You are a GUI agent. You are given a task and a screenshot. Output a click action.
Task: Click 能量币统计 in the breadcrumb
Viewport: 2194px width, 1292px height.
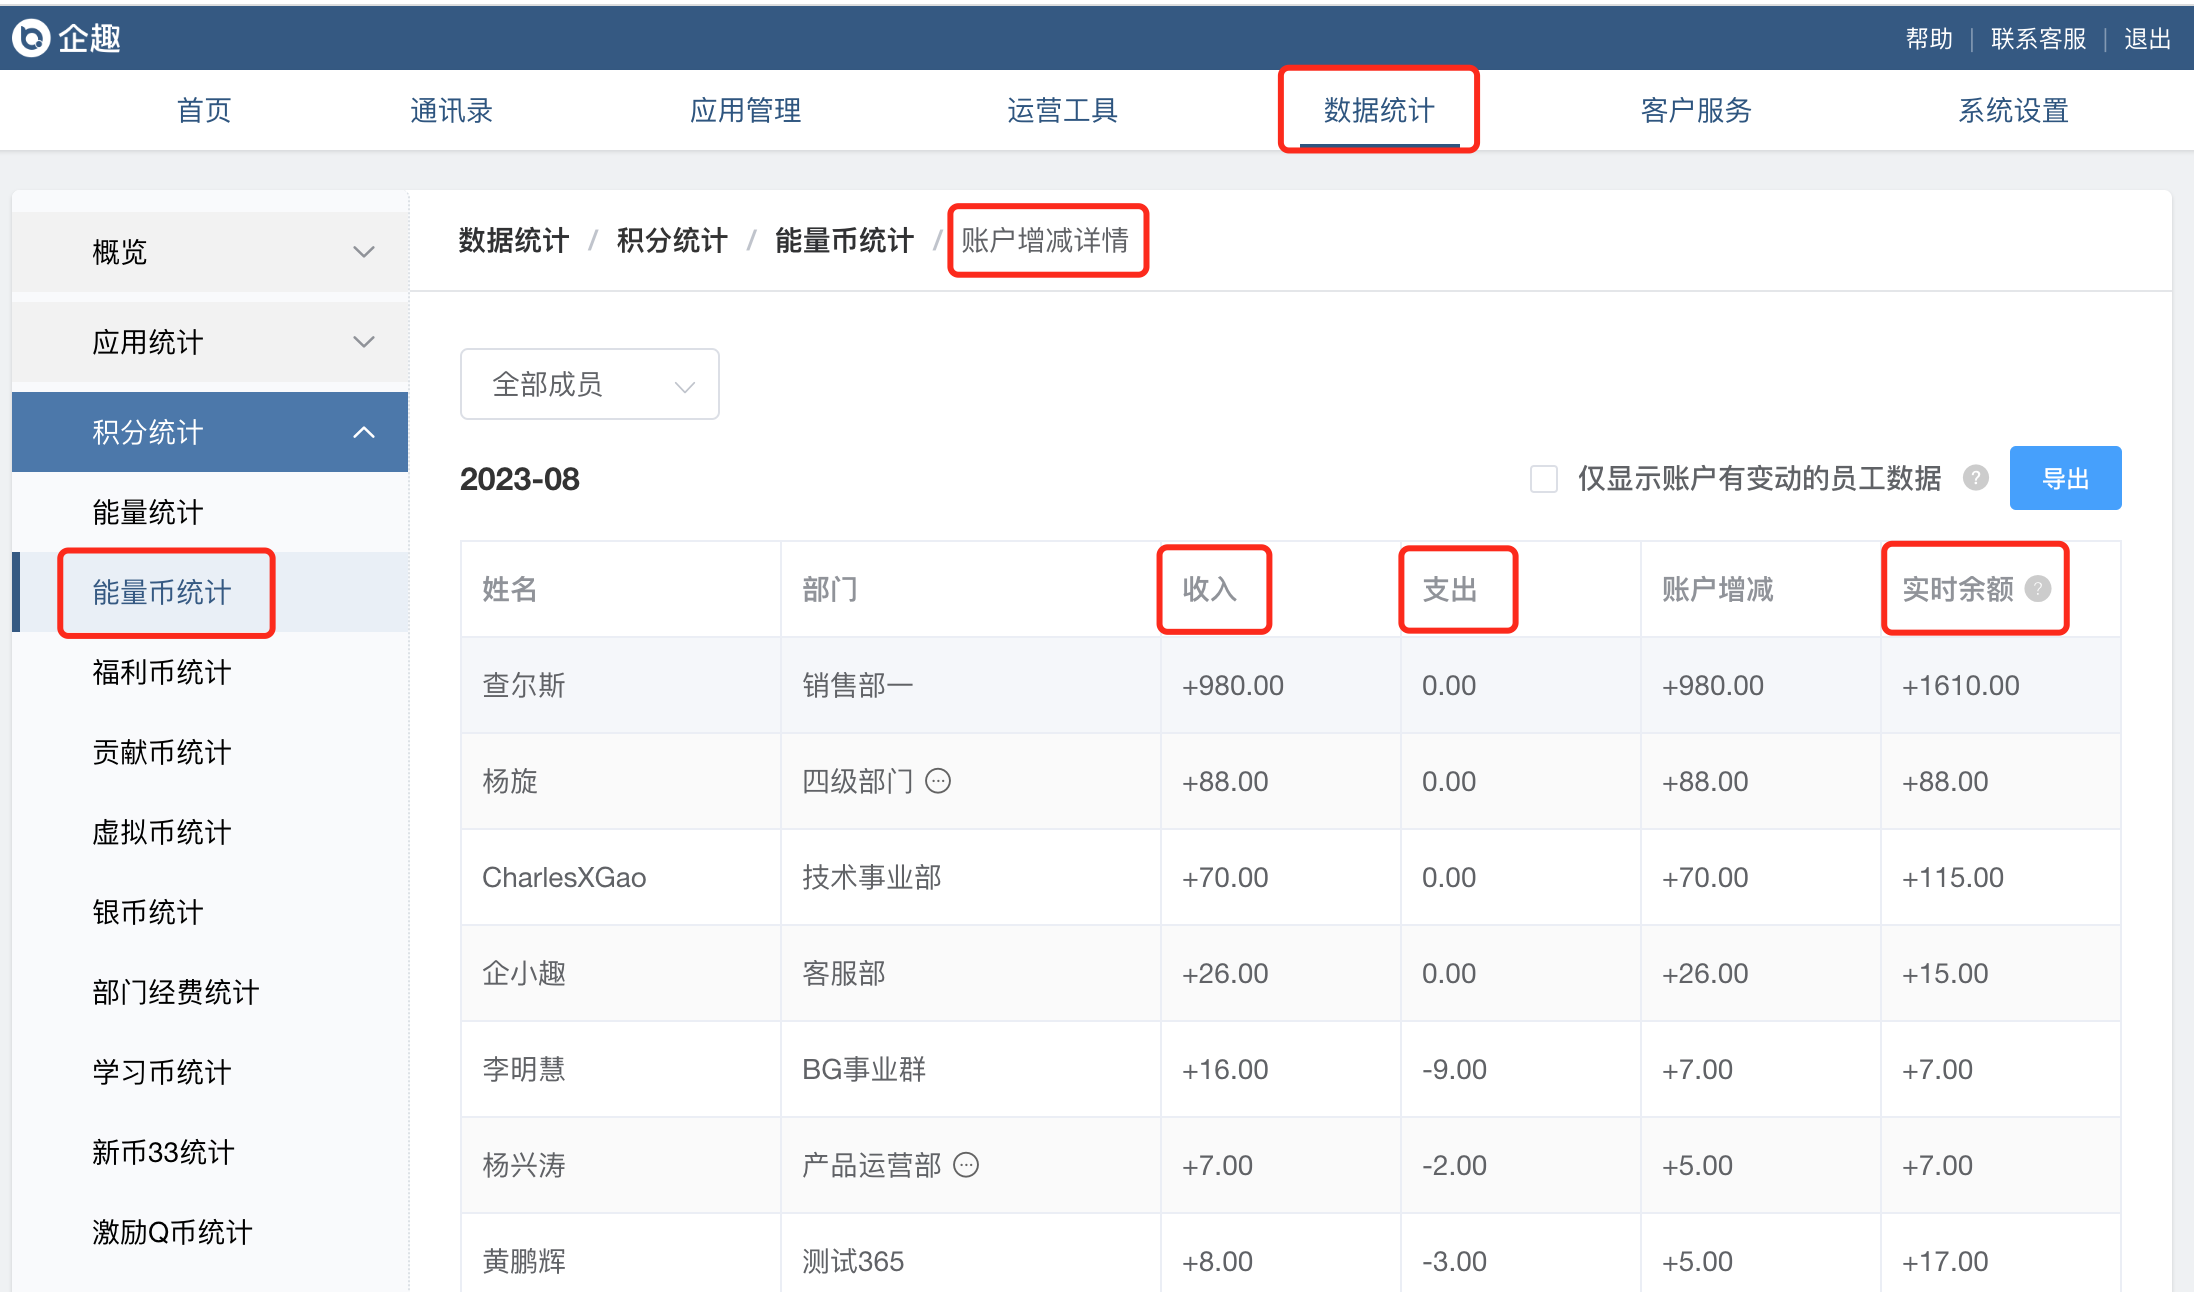(844, 240)
